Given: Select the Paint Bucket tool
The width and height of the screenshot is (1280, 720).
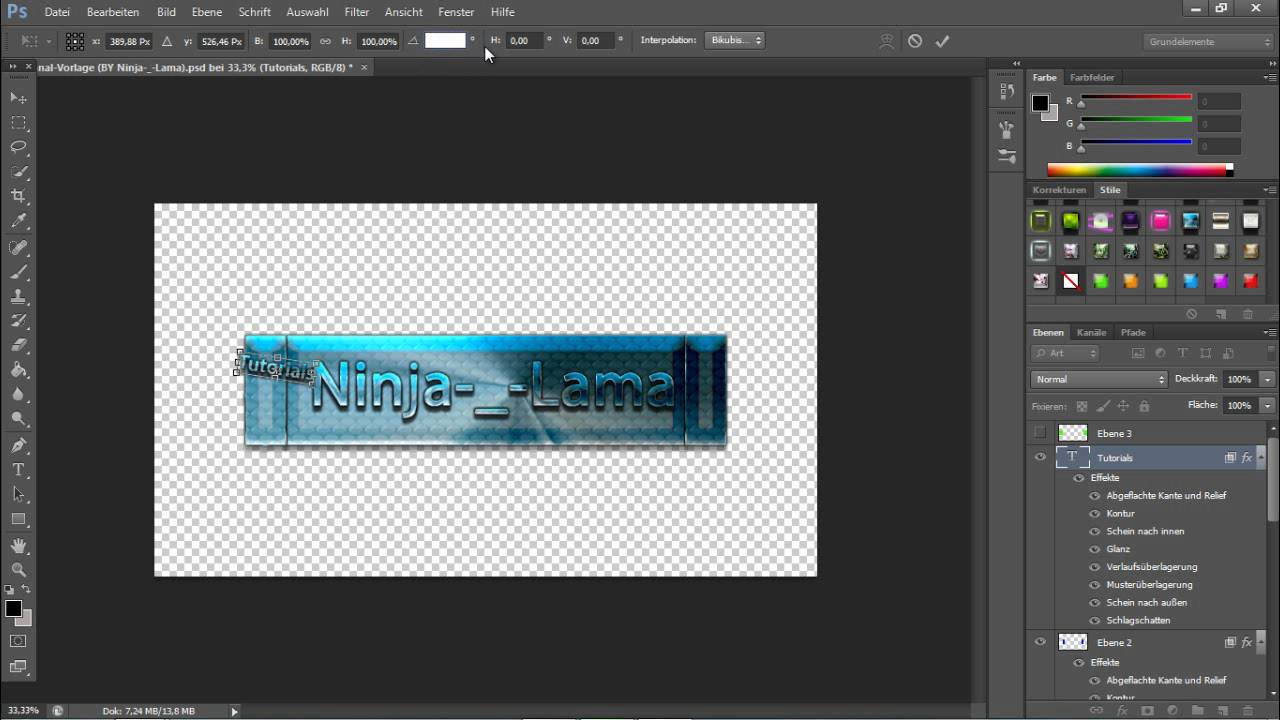Looking at the screenshot, I should pyautogui.click(x=19, y=371).
